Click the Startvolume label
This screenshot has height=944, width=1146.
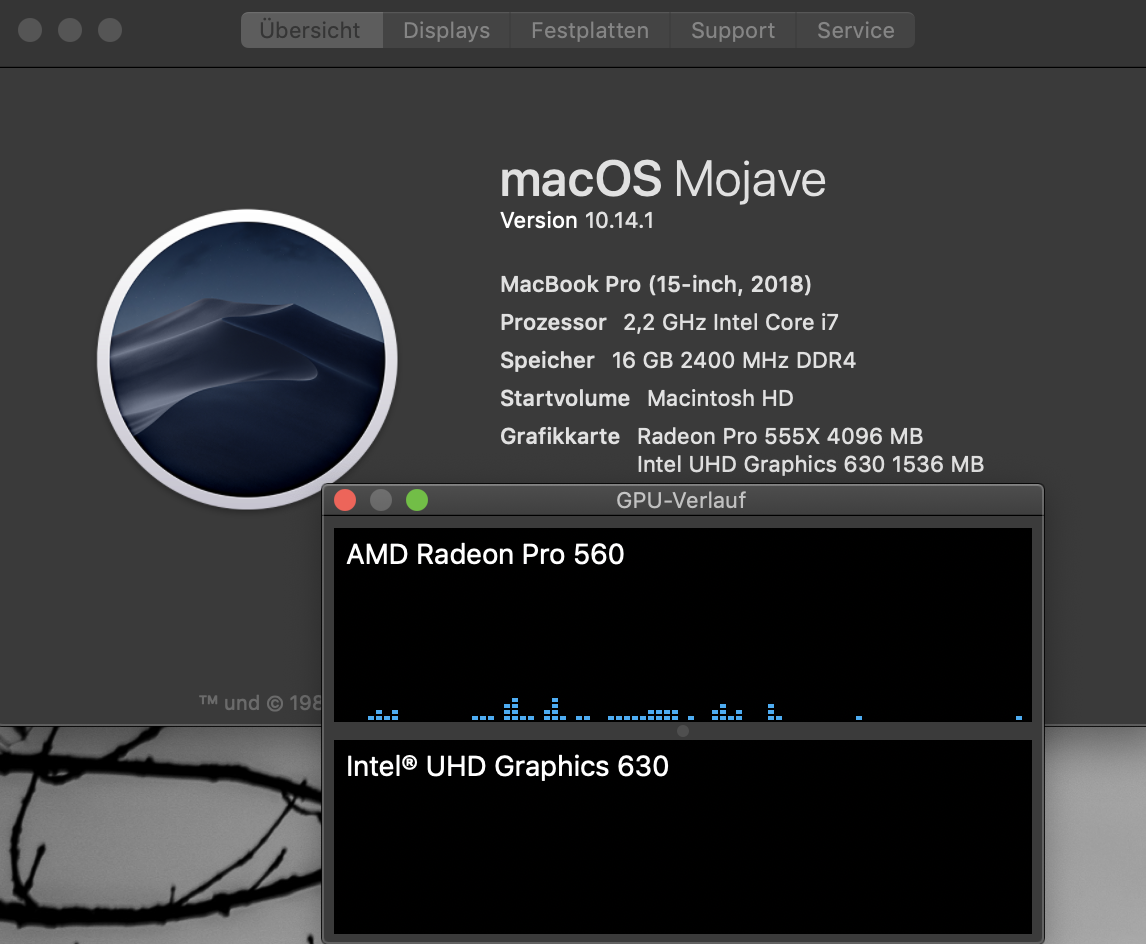[x=565, y=398]
